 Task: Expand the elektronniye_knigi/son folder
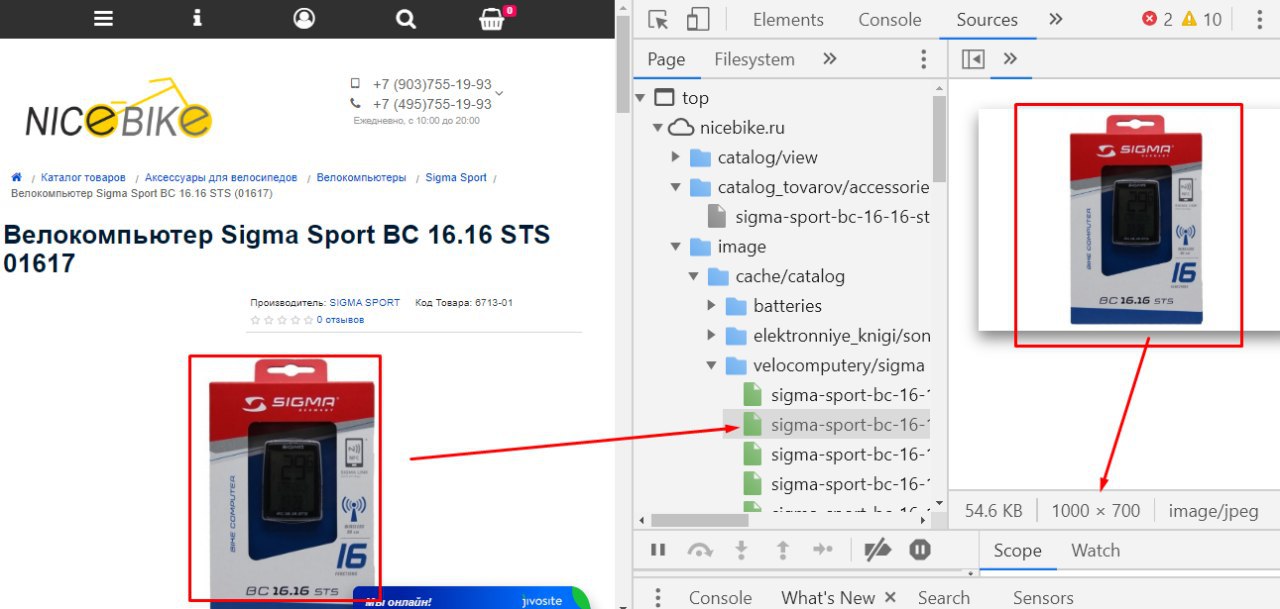tap(712, 335)
